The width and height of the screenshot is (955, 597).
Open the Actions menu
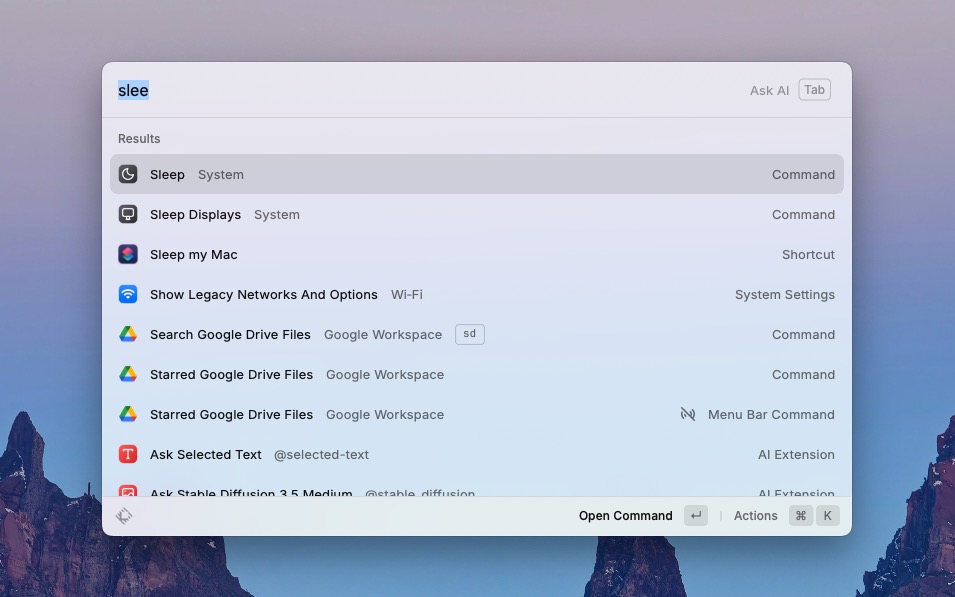(756, 516)
